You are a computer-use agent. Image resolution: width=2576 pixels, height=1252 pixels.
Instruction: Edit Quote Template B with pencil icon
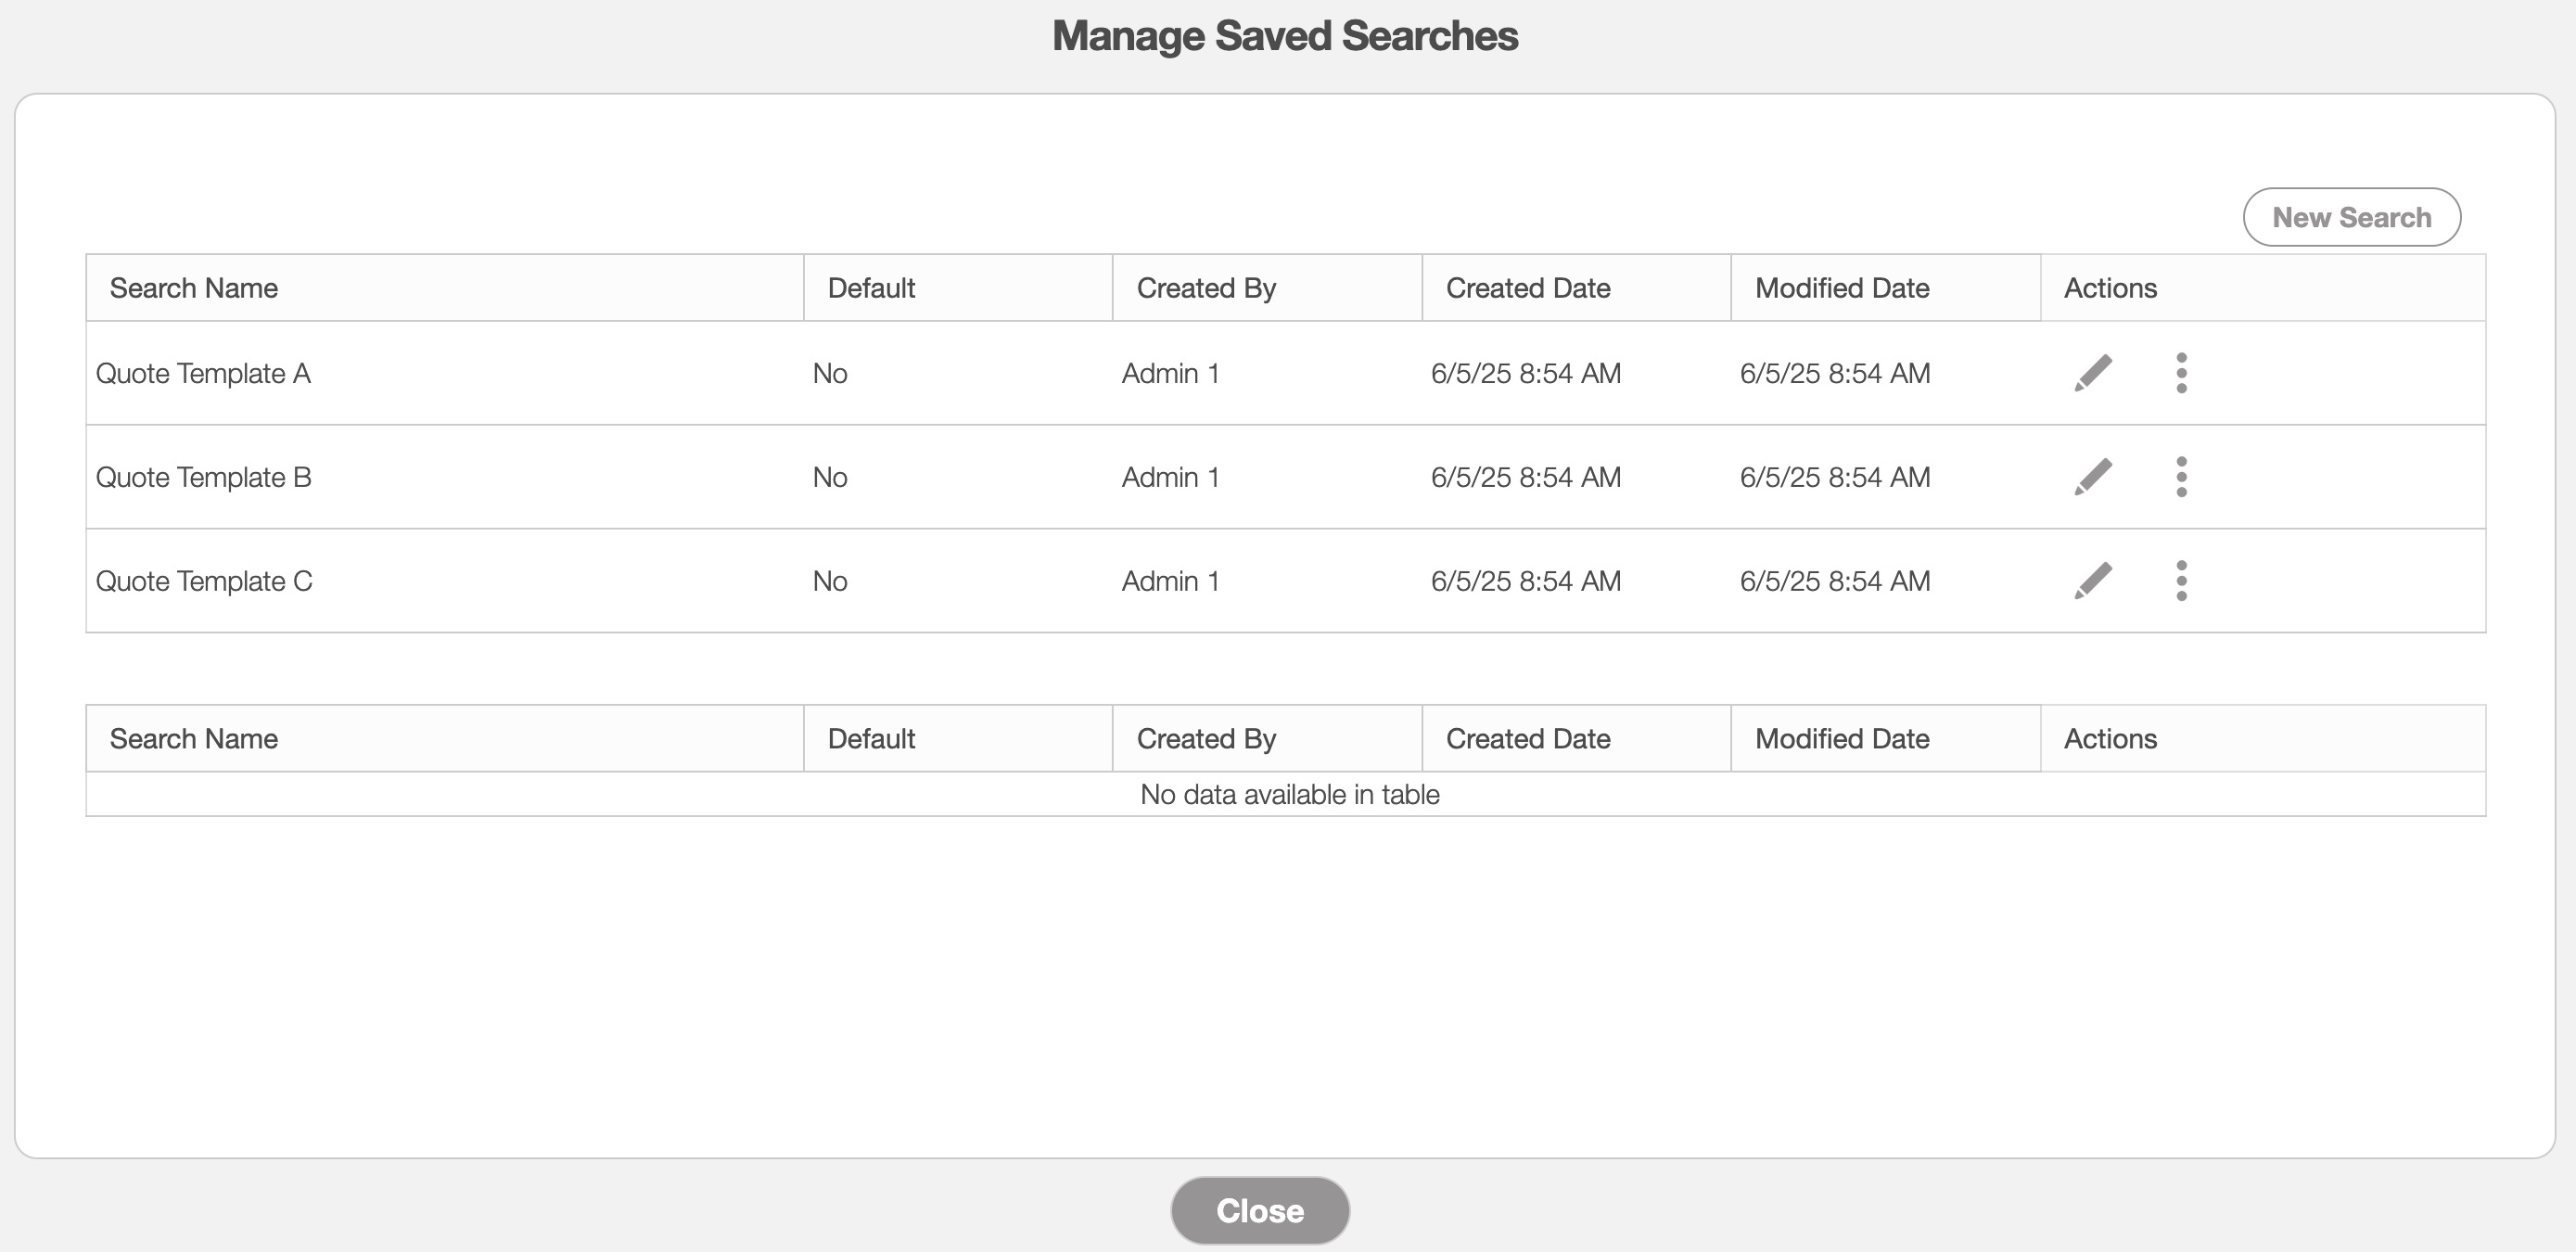pyautogui.click(x=2092, y=477)
